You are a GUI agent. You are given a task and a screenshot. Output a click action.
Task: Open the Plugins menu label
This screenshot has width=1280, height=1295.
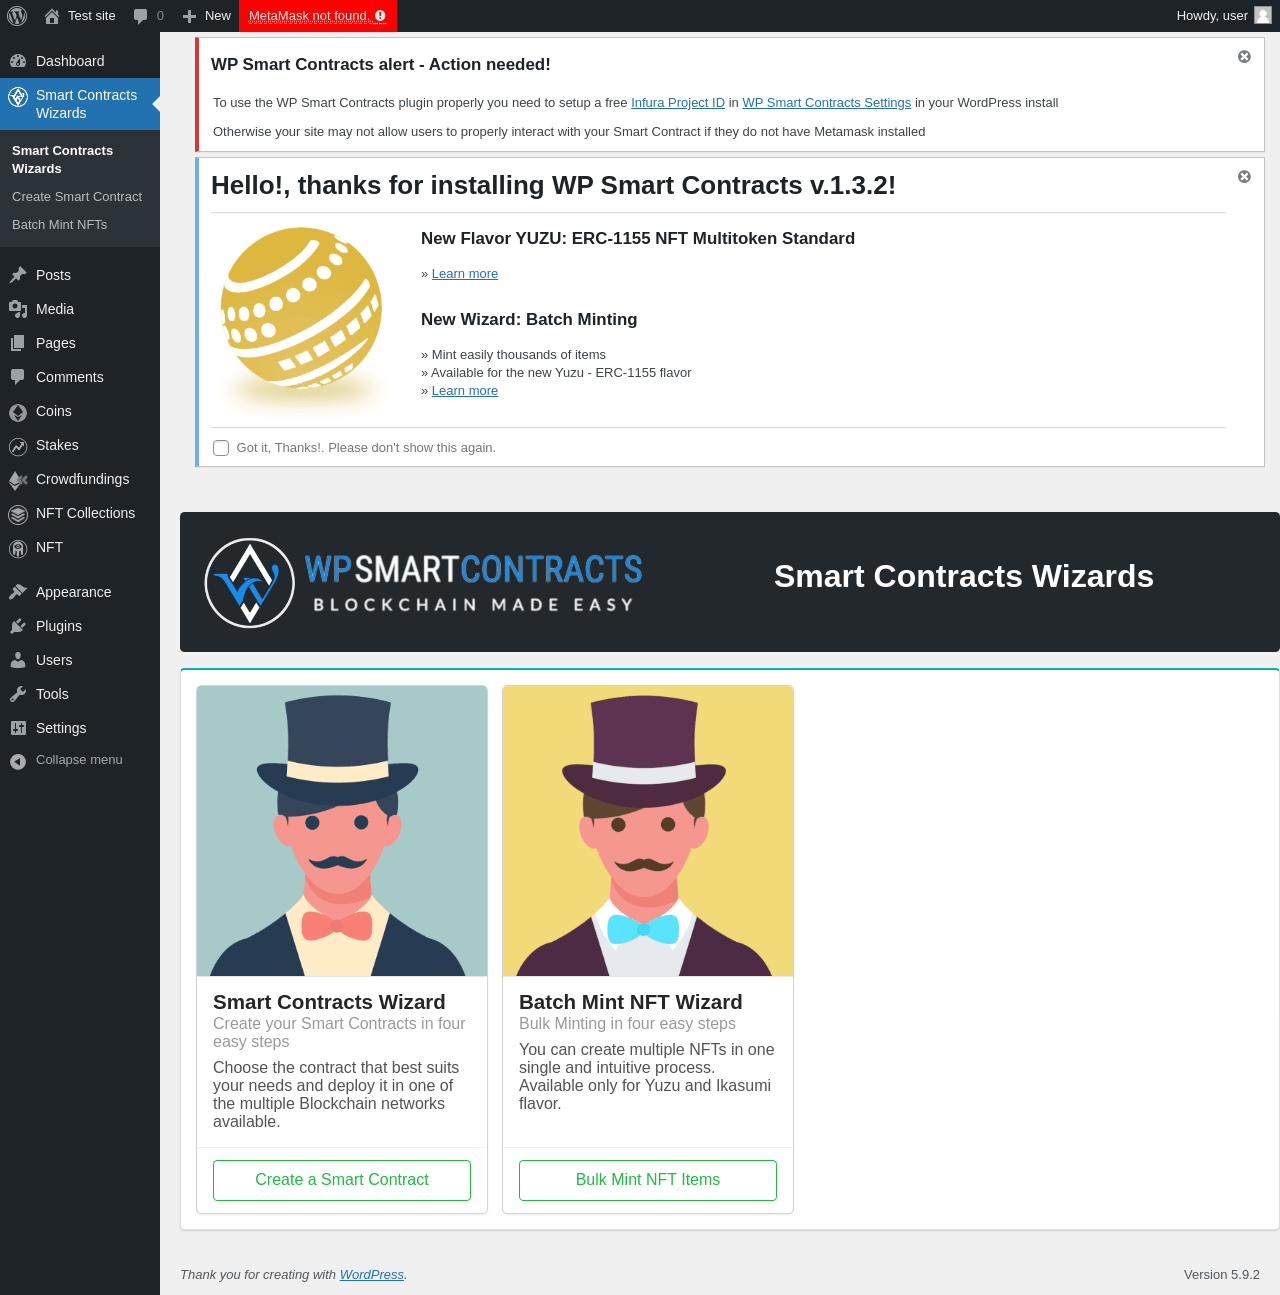(x=59, y=626)
